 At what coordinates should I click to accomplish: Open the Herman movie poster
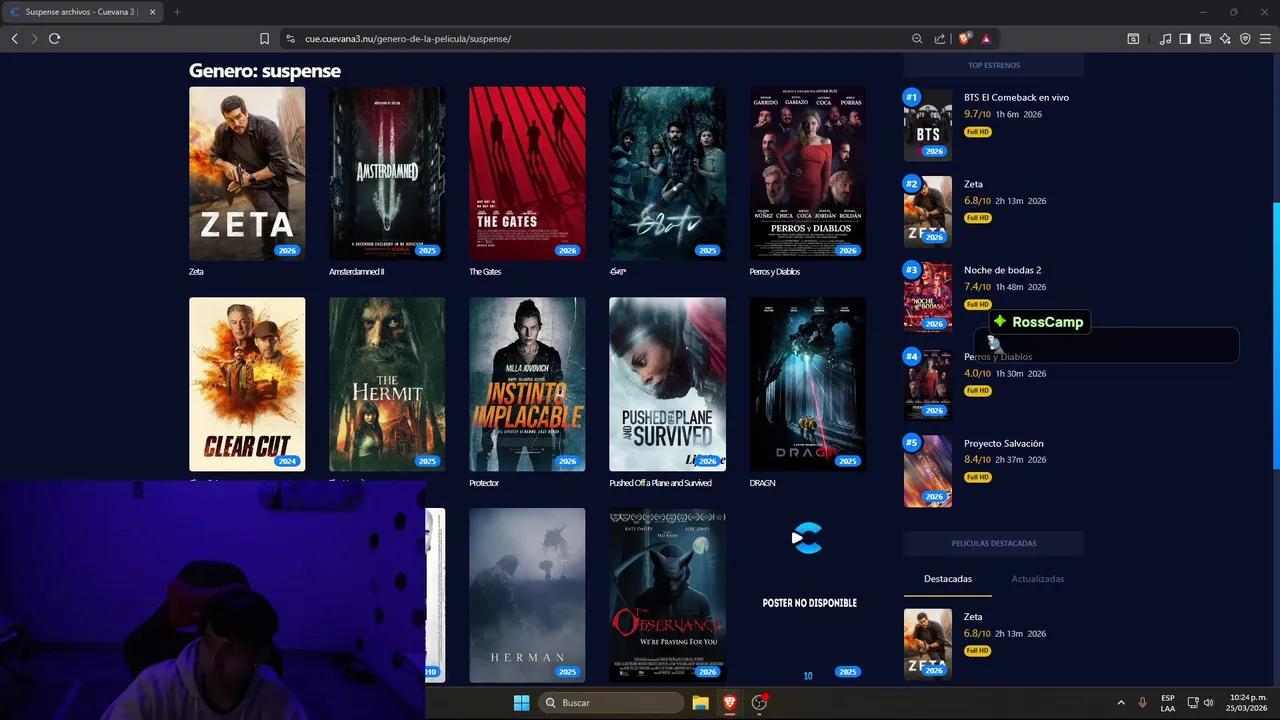[x=527, y=595]
